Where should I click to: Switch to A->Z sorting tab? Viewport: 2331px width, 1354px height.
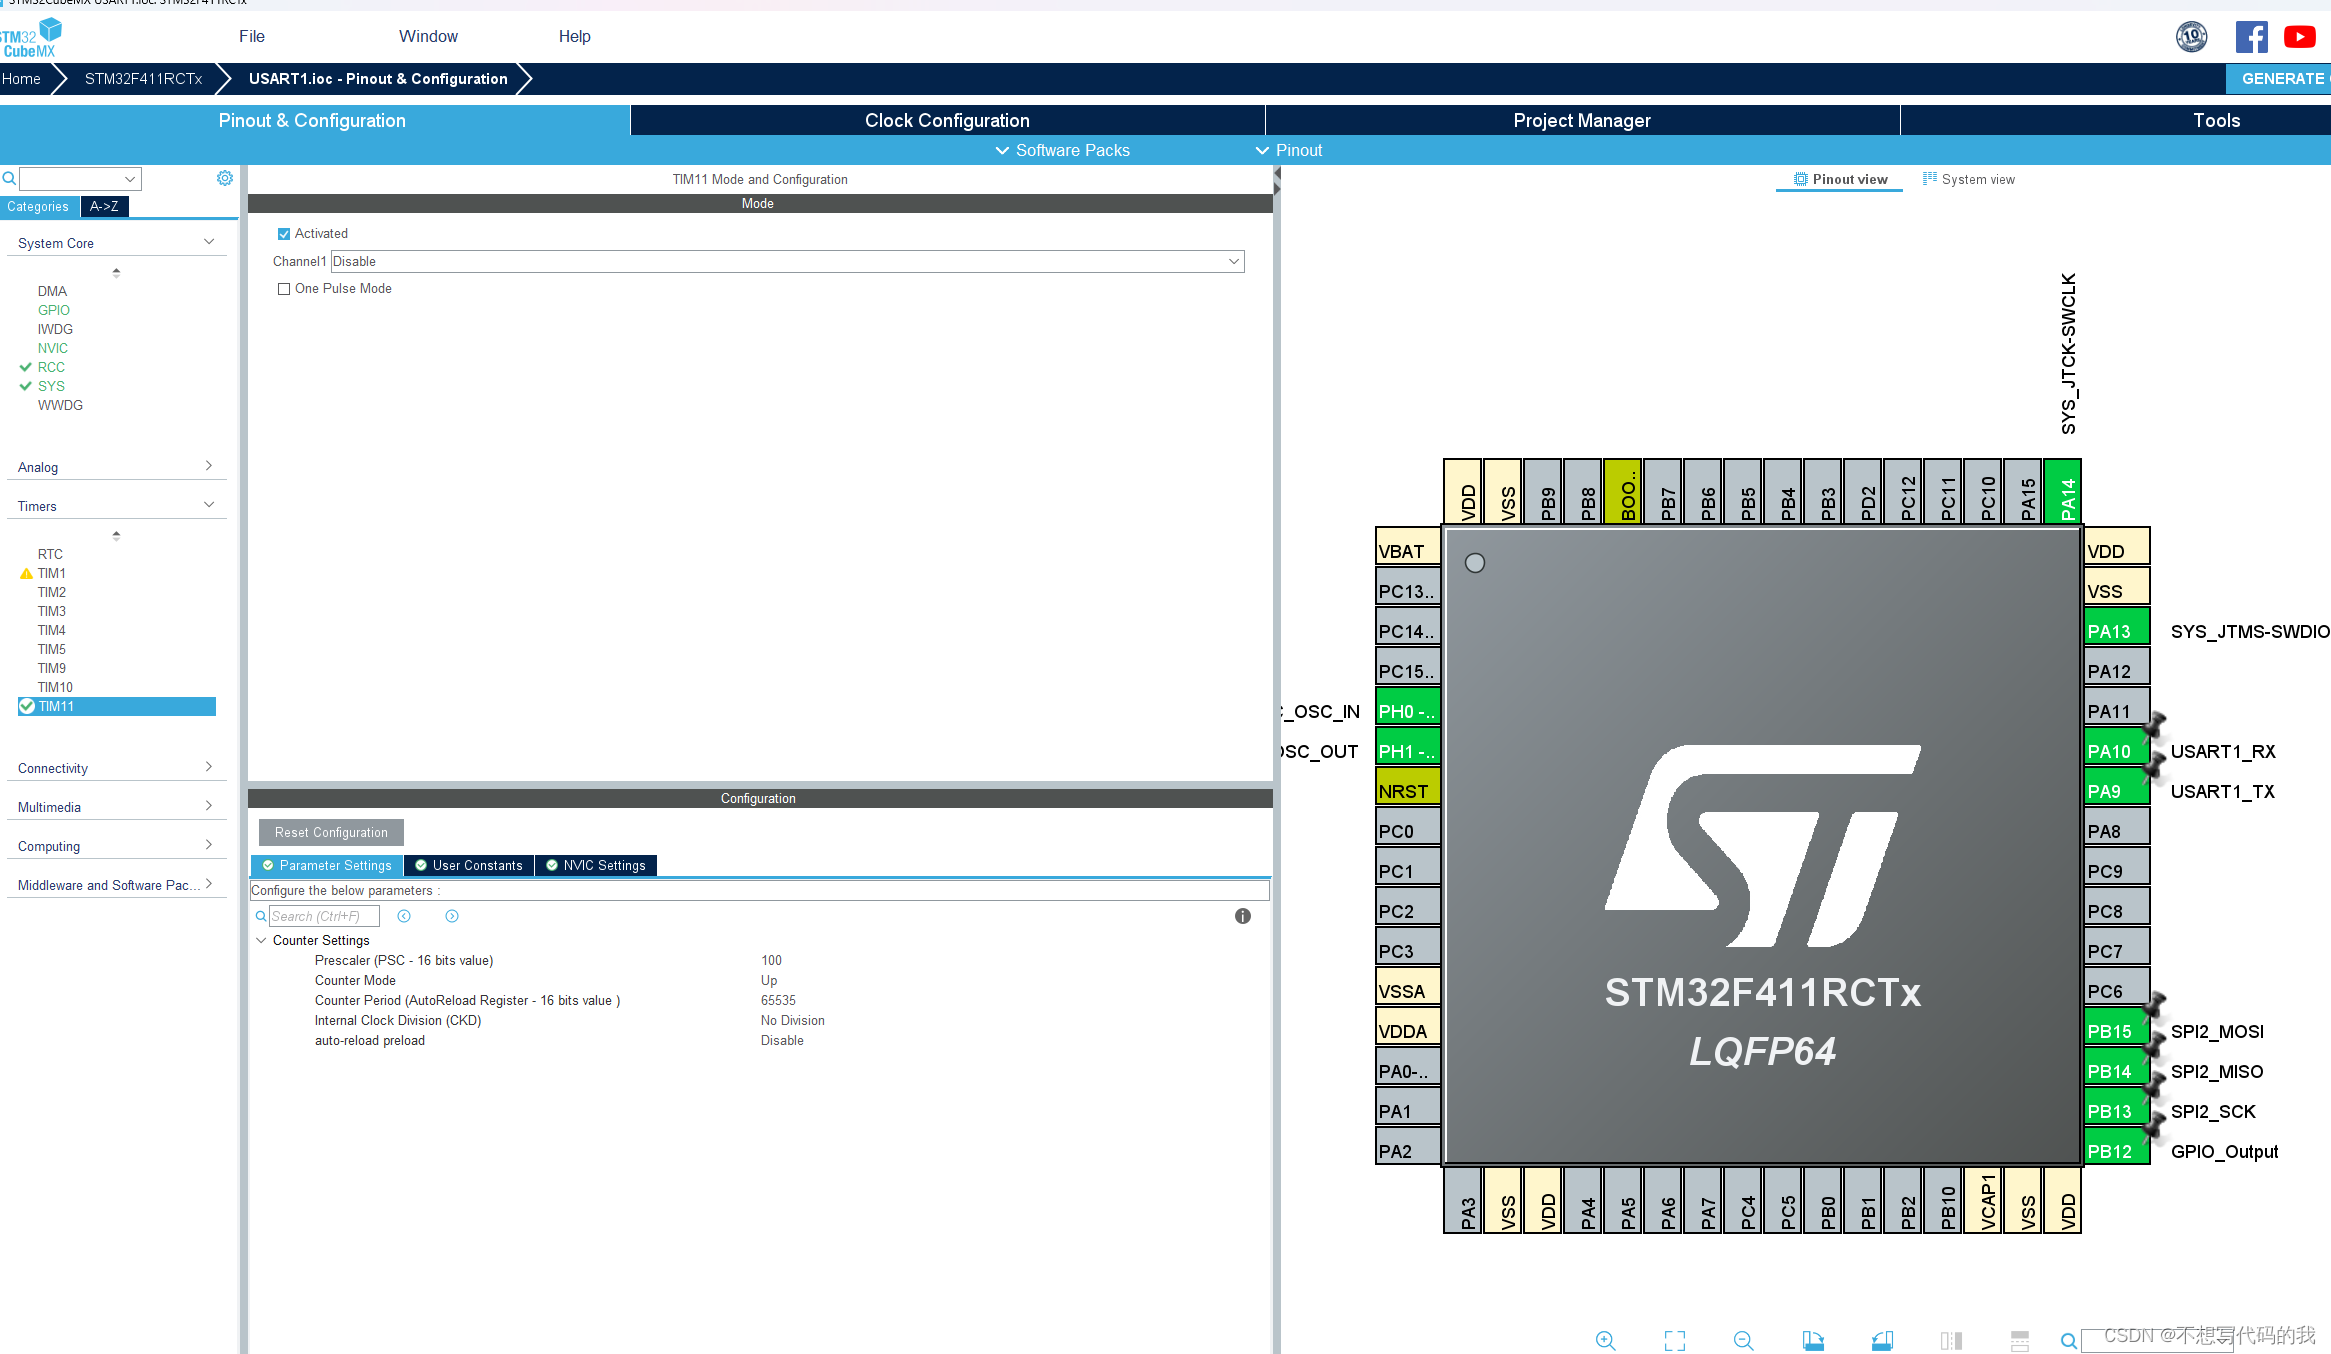coord(104,207)
